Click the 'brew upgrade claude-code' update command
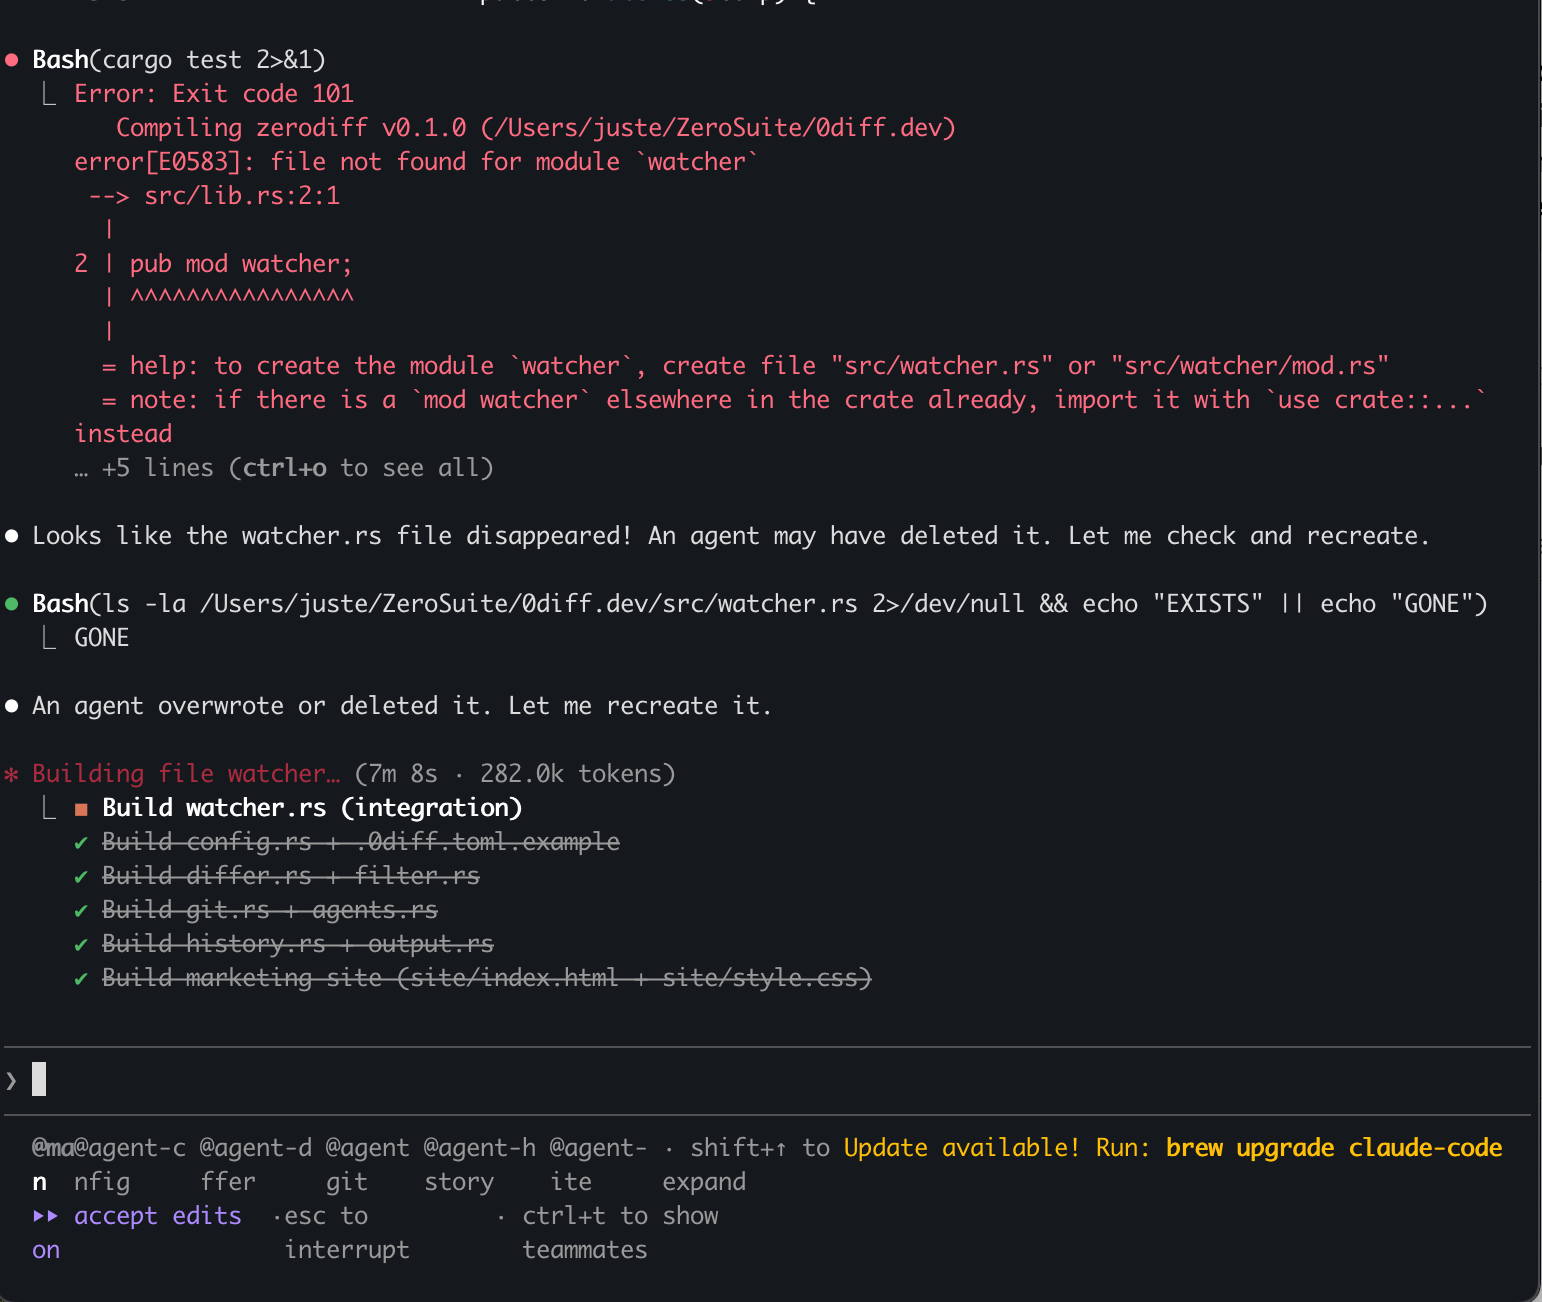Screen dimensions: 1542x1302 [x=1333, y=1148]
